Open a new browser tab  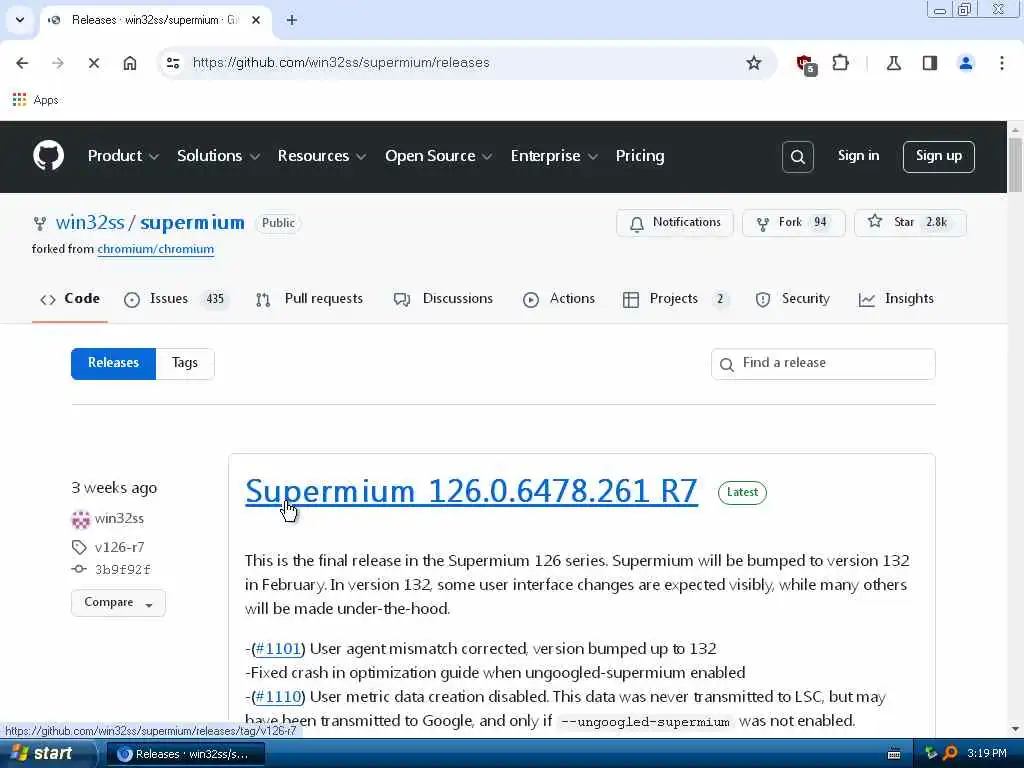pos(292,20)
